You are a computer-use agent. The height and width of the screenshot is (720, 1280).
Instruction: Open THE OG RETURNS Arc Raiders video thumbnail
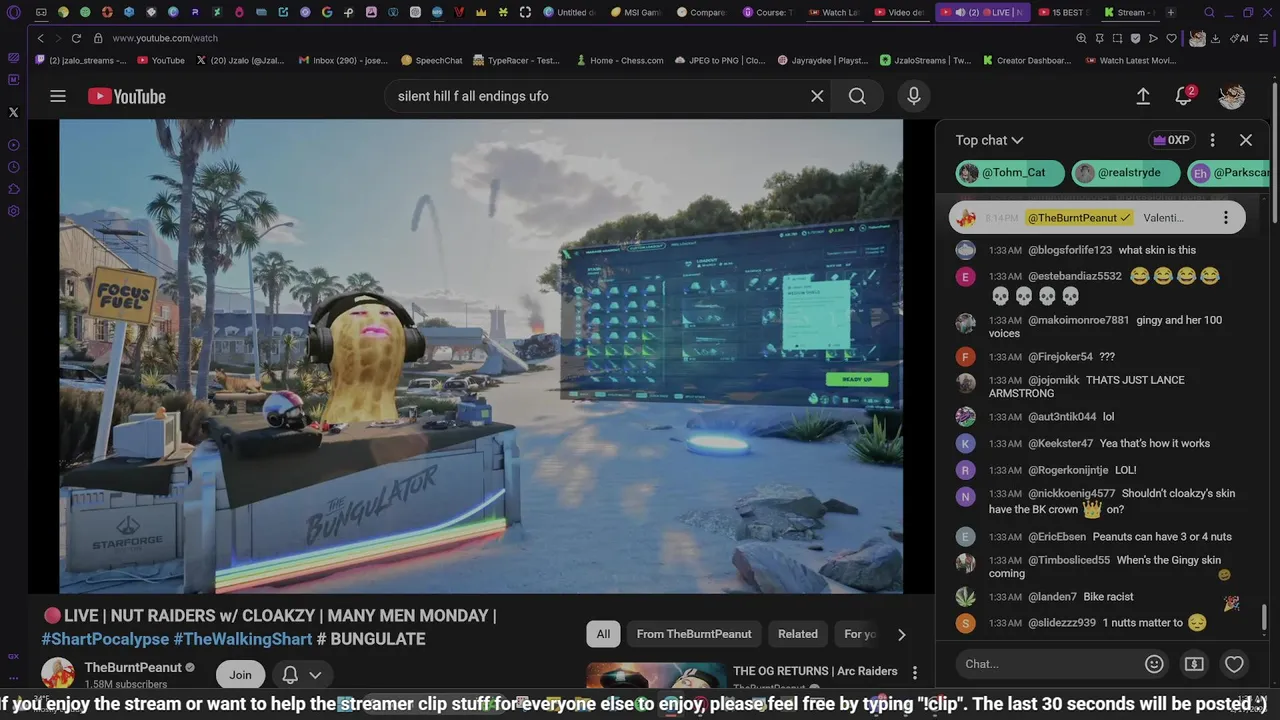click(x=656, y=677)
